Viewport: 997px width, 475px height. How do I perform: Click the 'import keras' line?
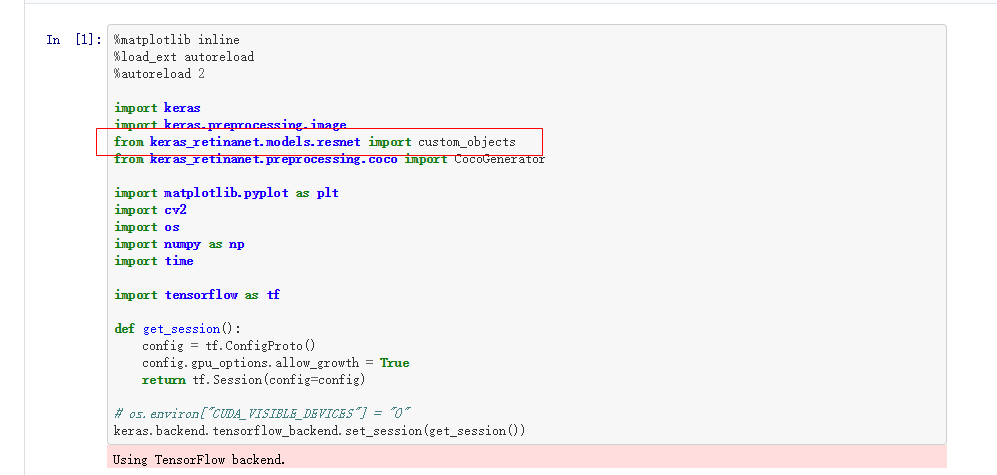point(157,107)
